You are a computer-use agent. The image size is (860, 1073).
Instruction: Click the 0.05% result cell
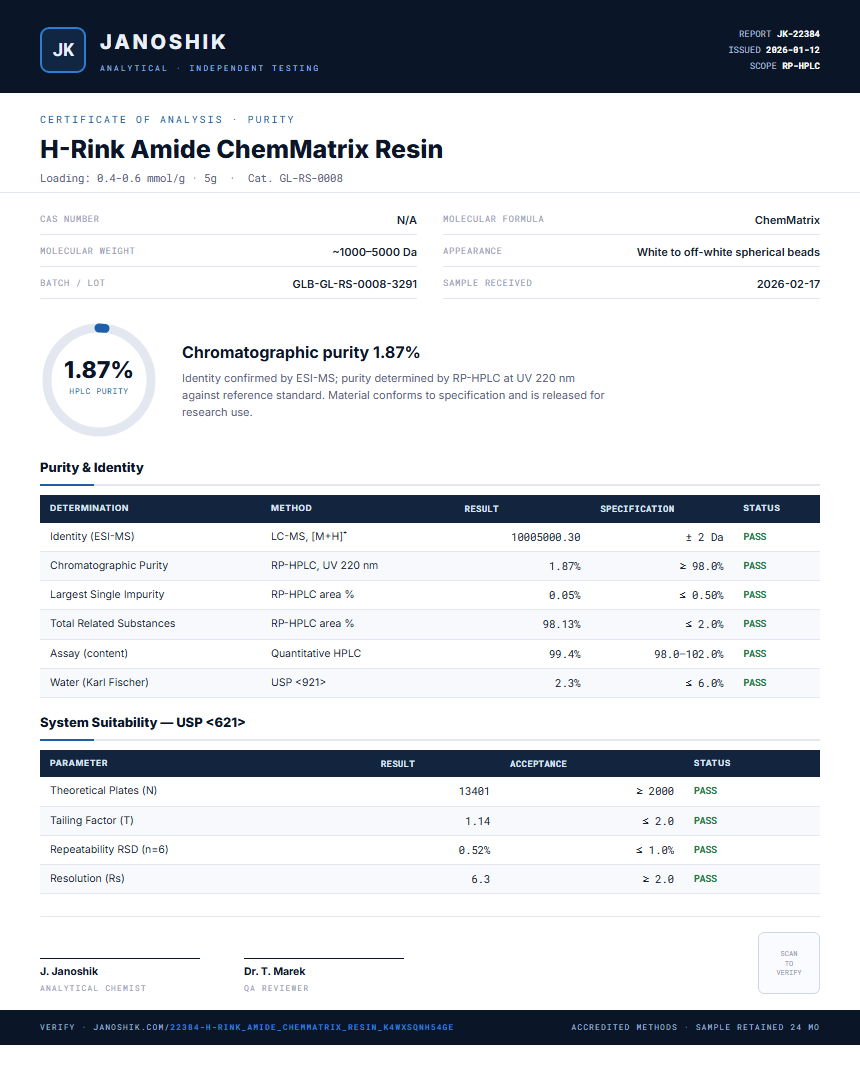click(564, 595)
